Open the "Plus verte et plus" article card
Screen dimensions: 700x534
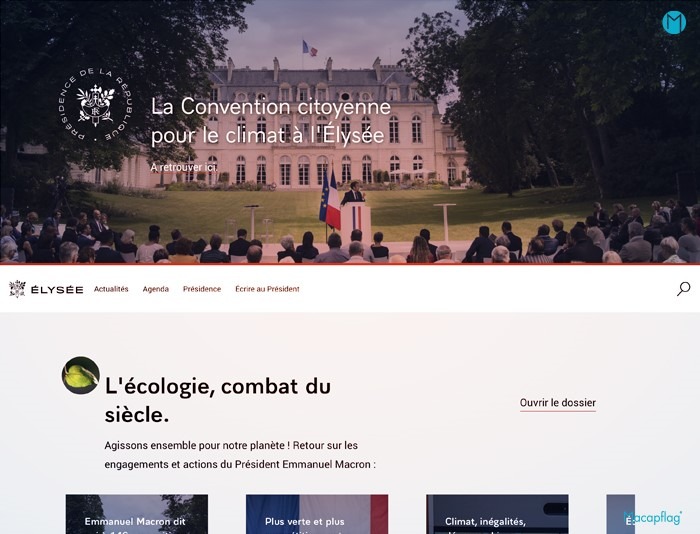(x=317, y=514)
